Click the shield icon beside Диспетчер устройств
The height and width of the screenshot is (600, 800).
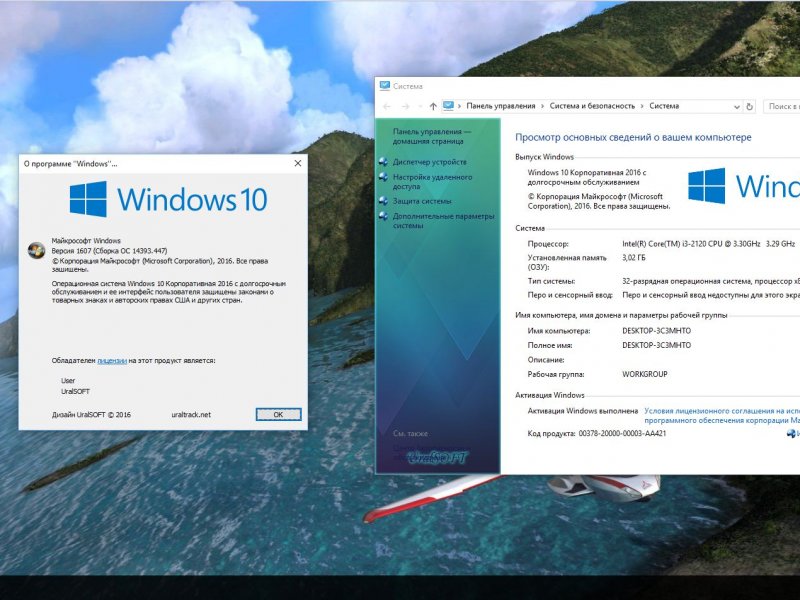tap(383, 162)
